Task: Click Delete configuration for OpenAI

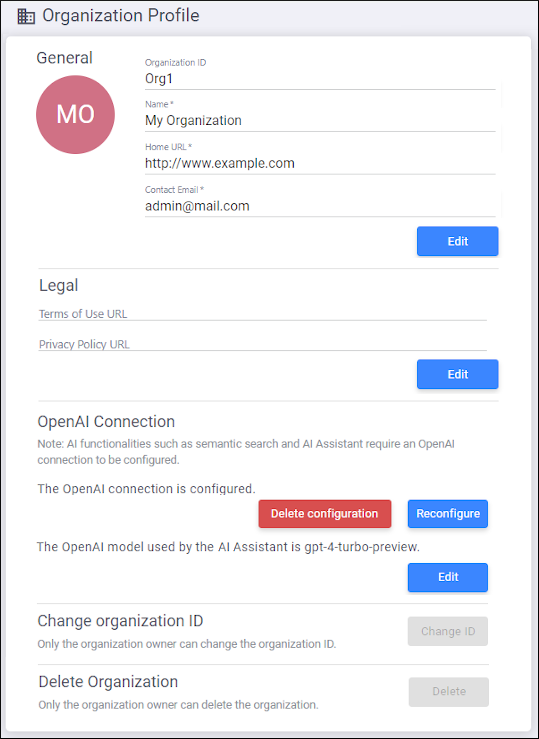Action: point(325,514)
